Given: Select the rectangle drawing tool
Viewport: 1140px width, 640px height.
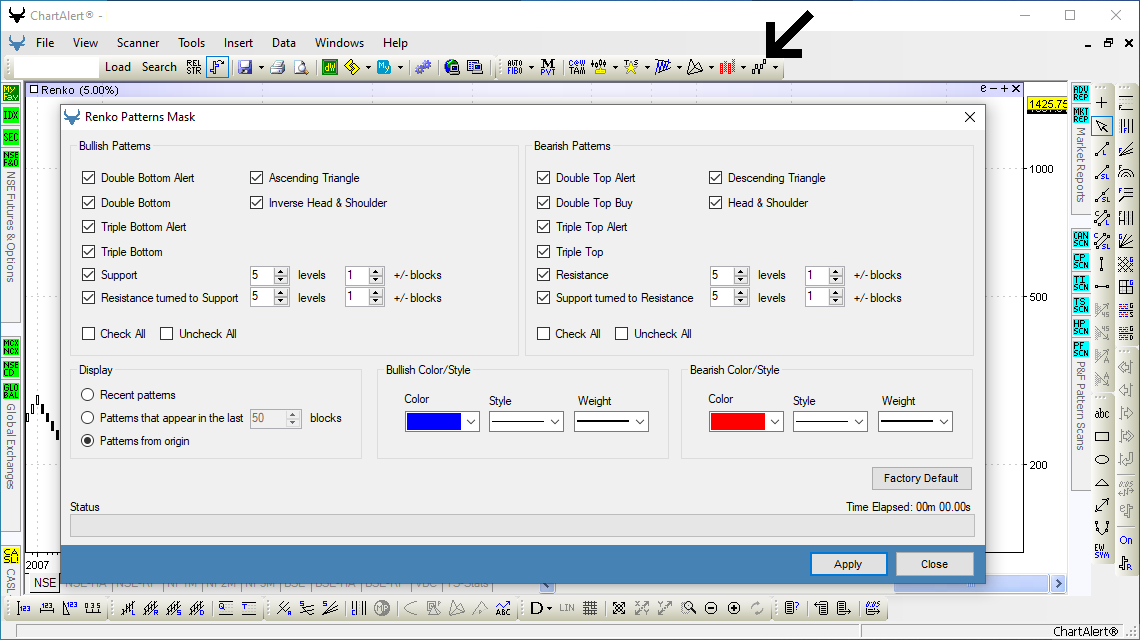Looking at the screenshot, I should coord(1102,436).
